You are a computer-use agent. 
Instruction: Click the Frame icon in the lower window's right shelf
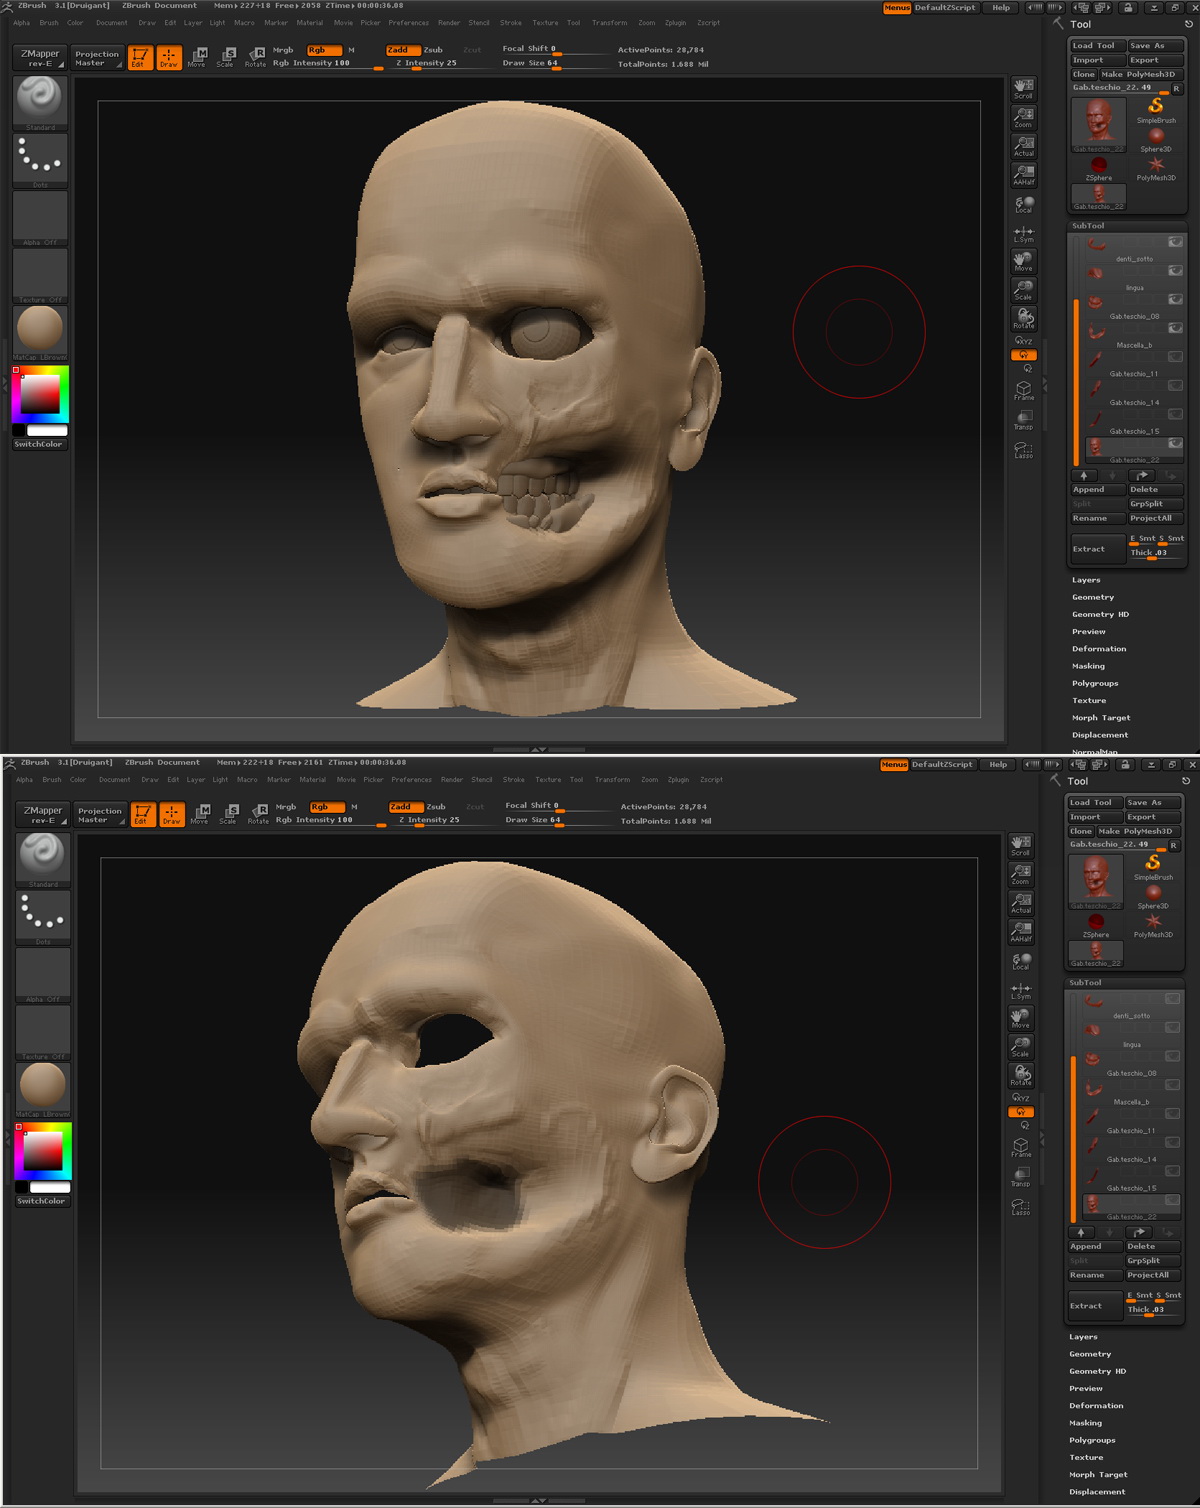(x=1020, y=1147)
